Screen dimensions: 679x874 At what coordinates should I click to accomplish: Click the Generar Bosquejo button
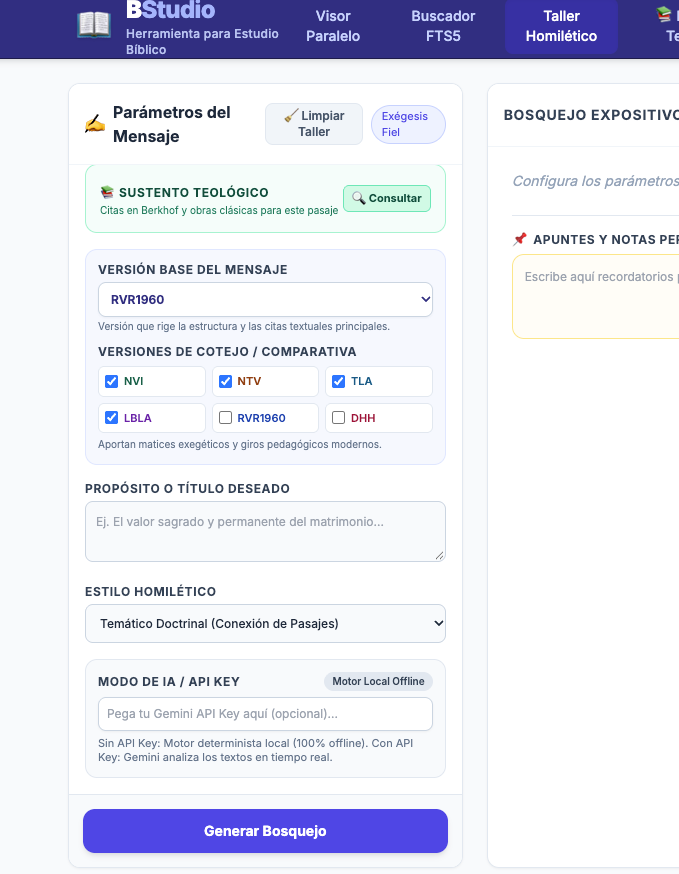click(265, 831)
